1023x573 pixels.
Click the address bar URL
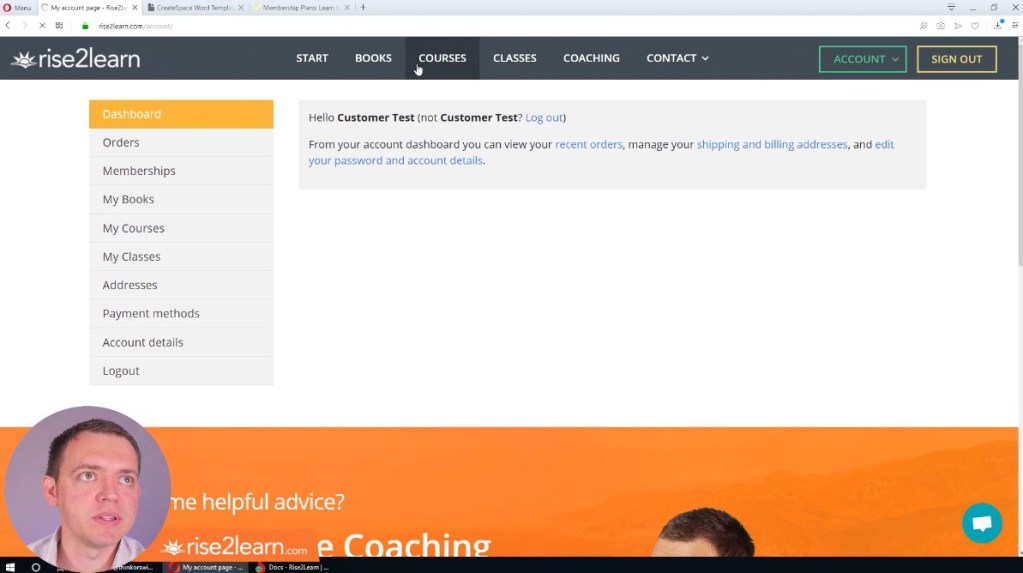[136, 26]
